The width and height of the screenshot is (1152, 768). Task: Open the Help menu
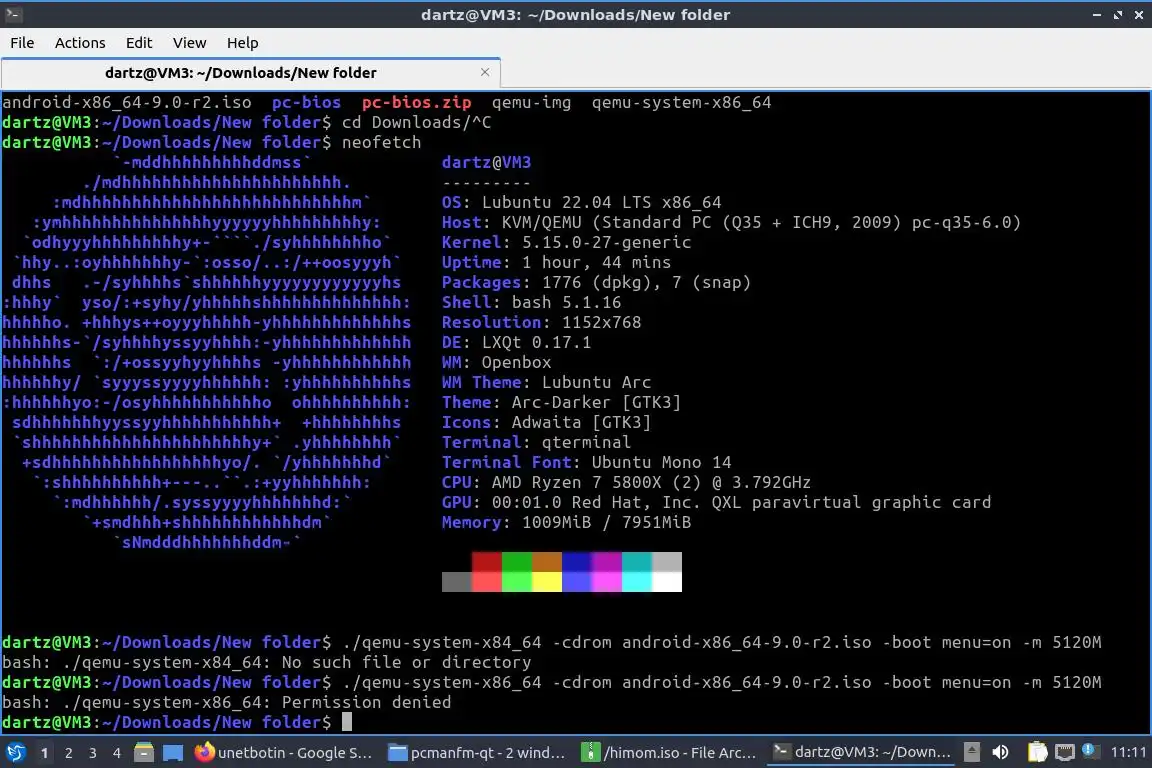[x=242, y=43]
